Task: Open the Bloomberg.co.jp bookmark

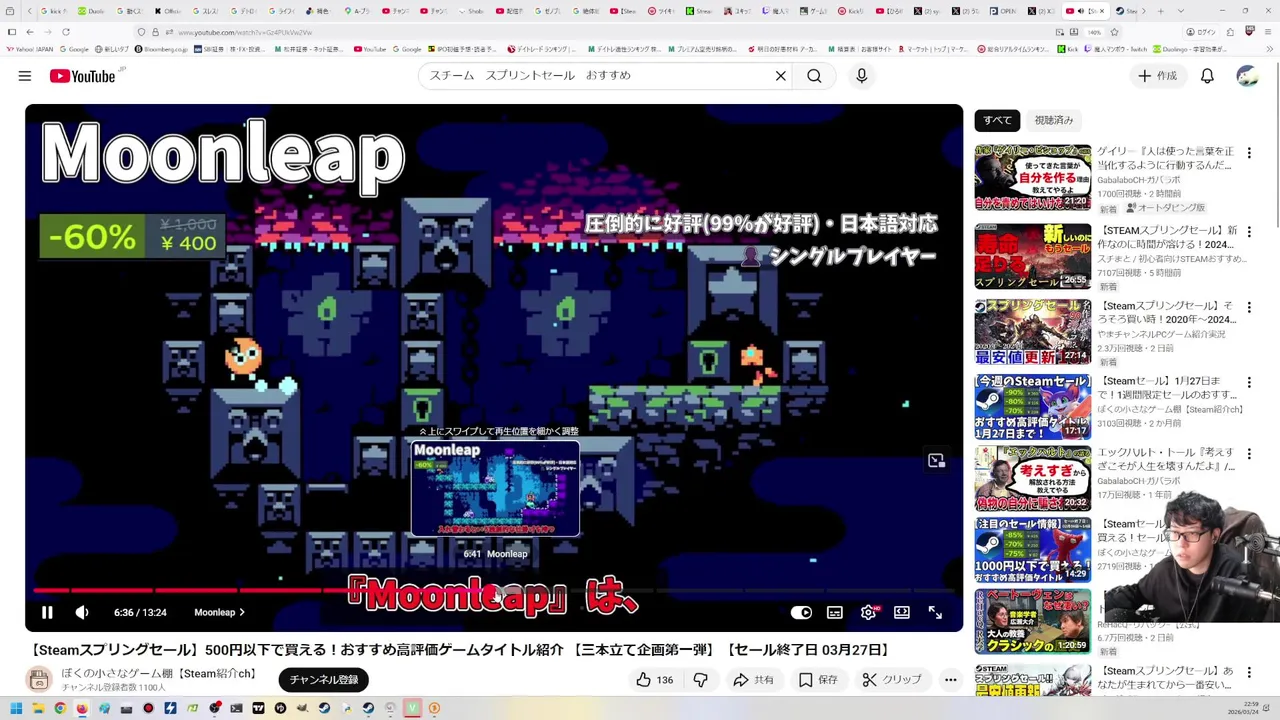Action: (x=161, y=49)
